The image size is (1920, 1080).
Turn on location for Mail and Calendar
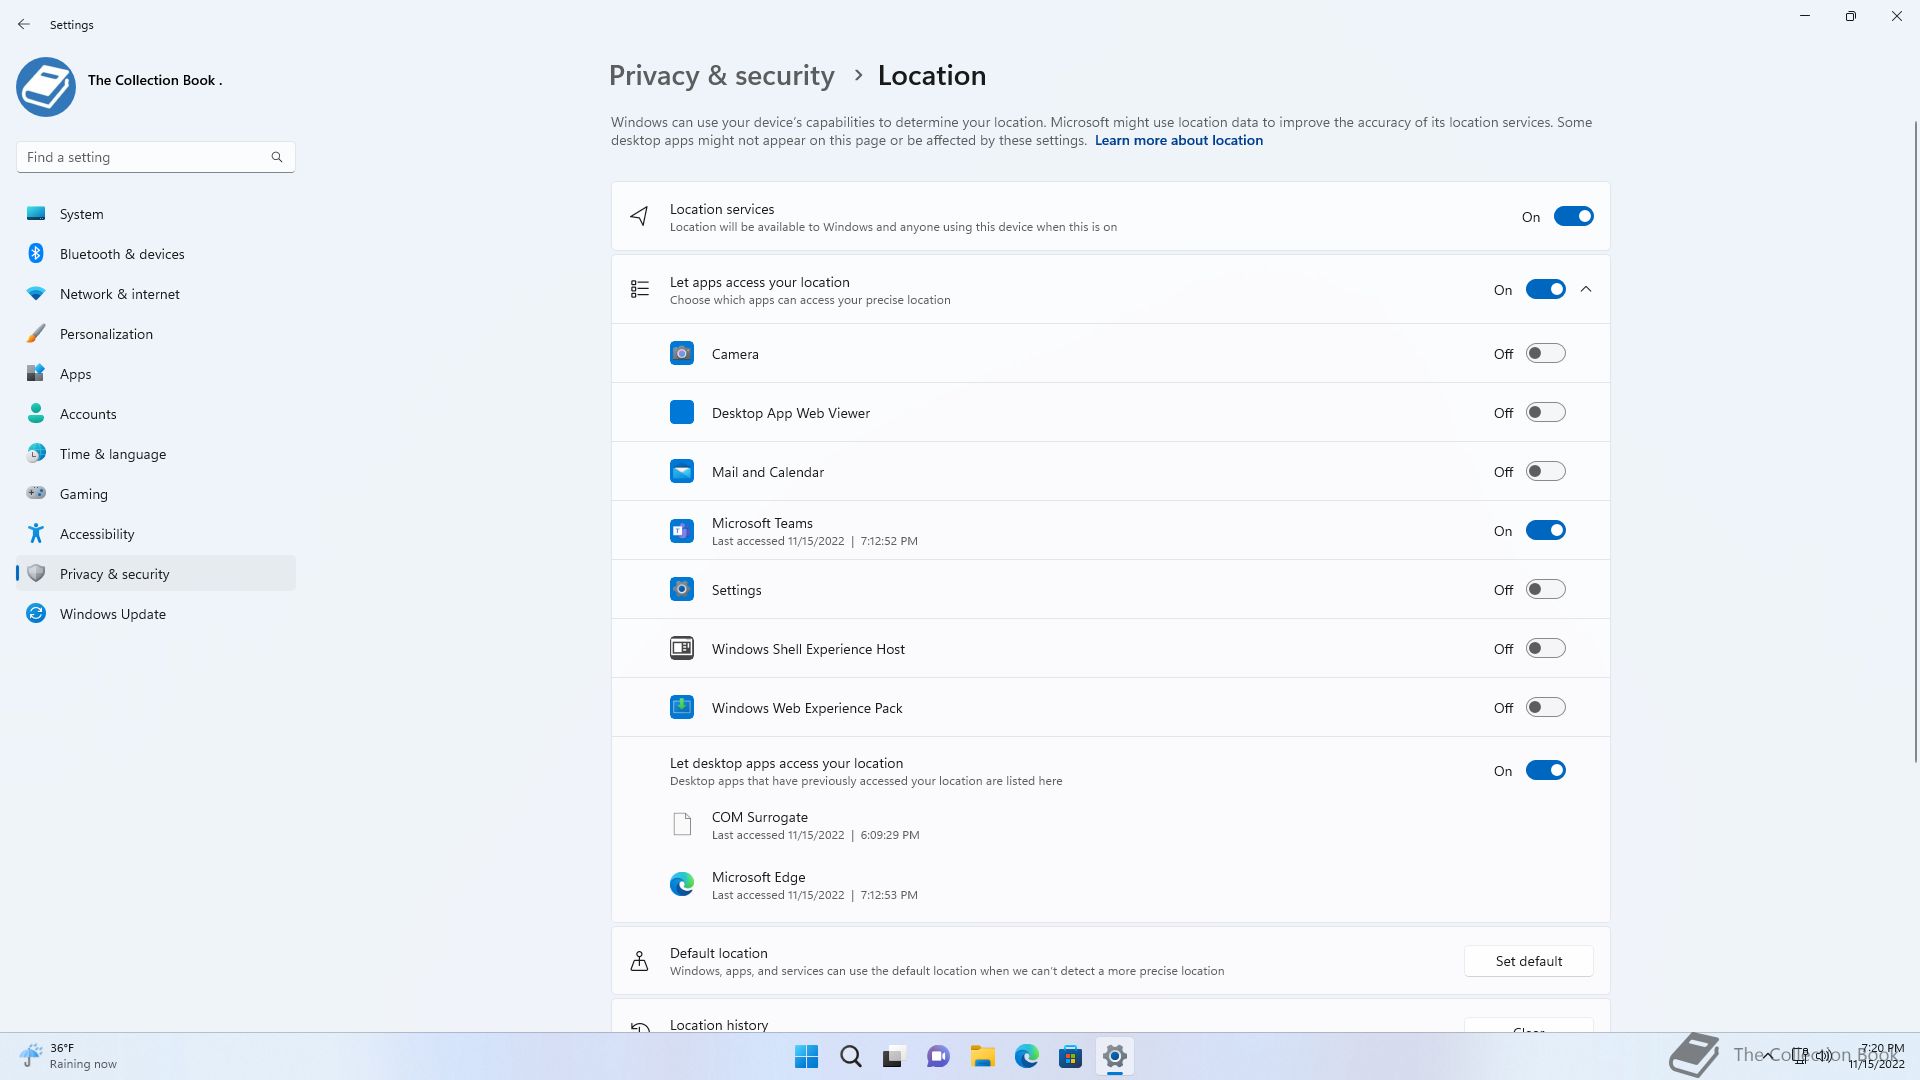click(1545, 471)
